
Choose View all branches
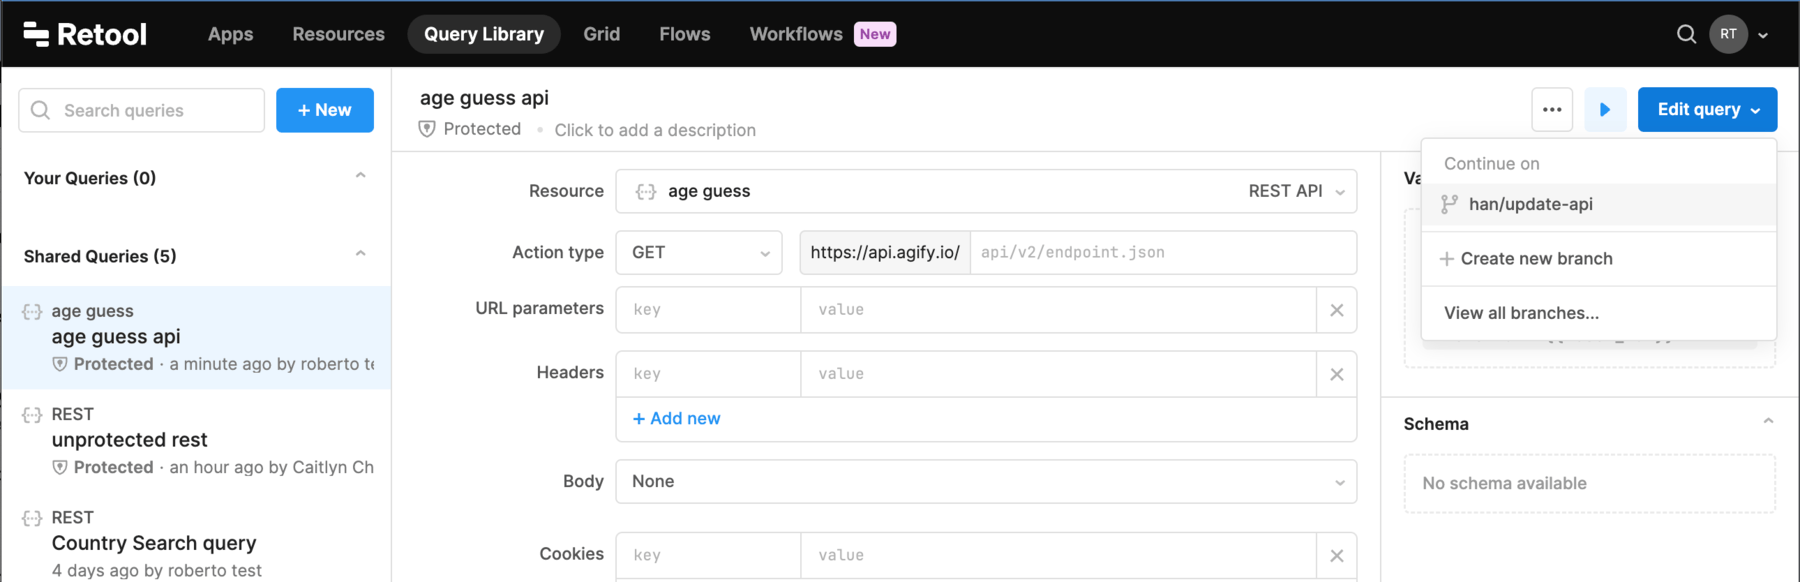point(1598,313)
